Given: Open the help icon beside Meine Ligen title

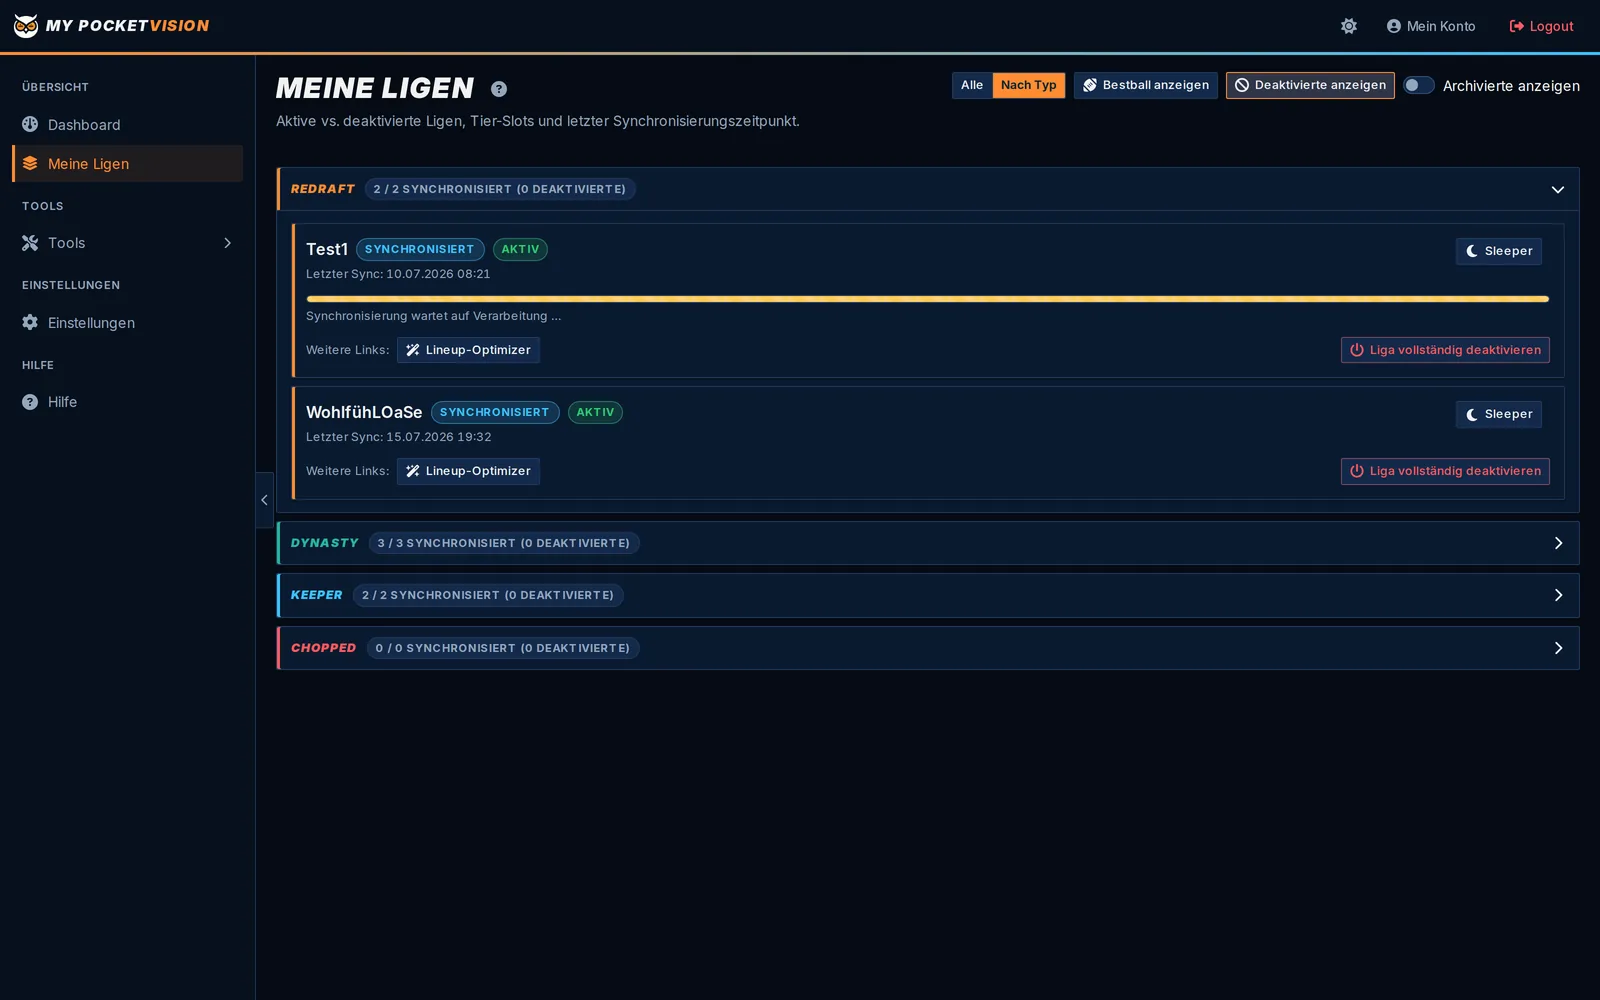Looking at the screenshot, I should click(499, 89).
